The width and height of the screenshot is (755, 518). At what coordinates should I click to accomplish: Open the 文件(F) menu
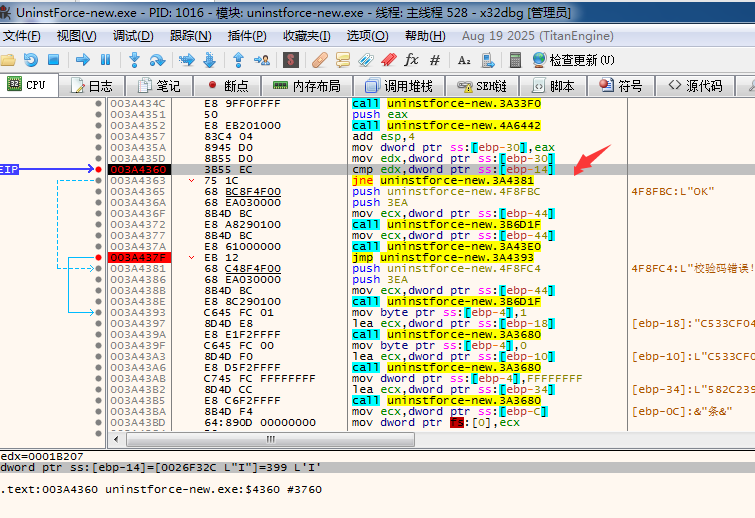pyautogui.click(x=22, y=36)
